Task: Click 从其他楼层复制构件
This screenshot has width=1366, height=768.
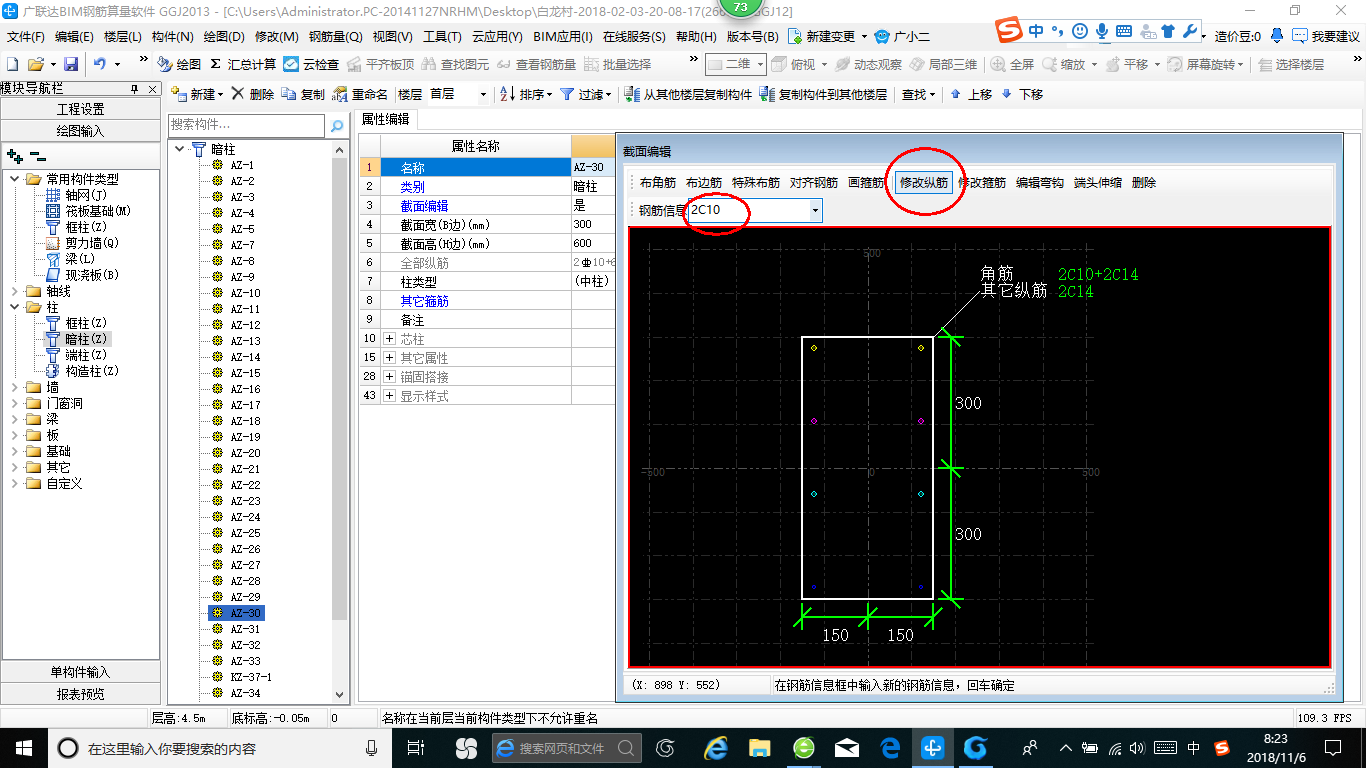Action: point(688,95)
